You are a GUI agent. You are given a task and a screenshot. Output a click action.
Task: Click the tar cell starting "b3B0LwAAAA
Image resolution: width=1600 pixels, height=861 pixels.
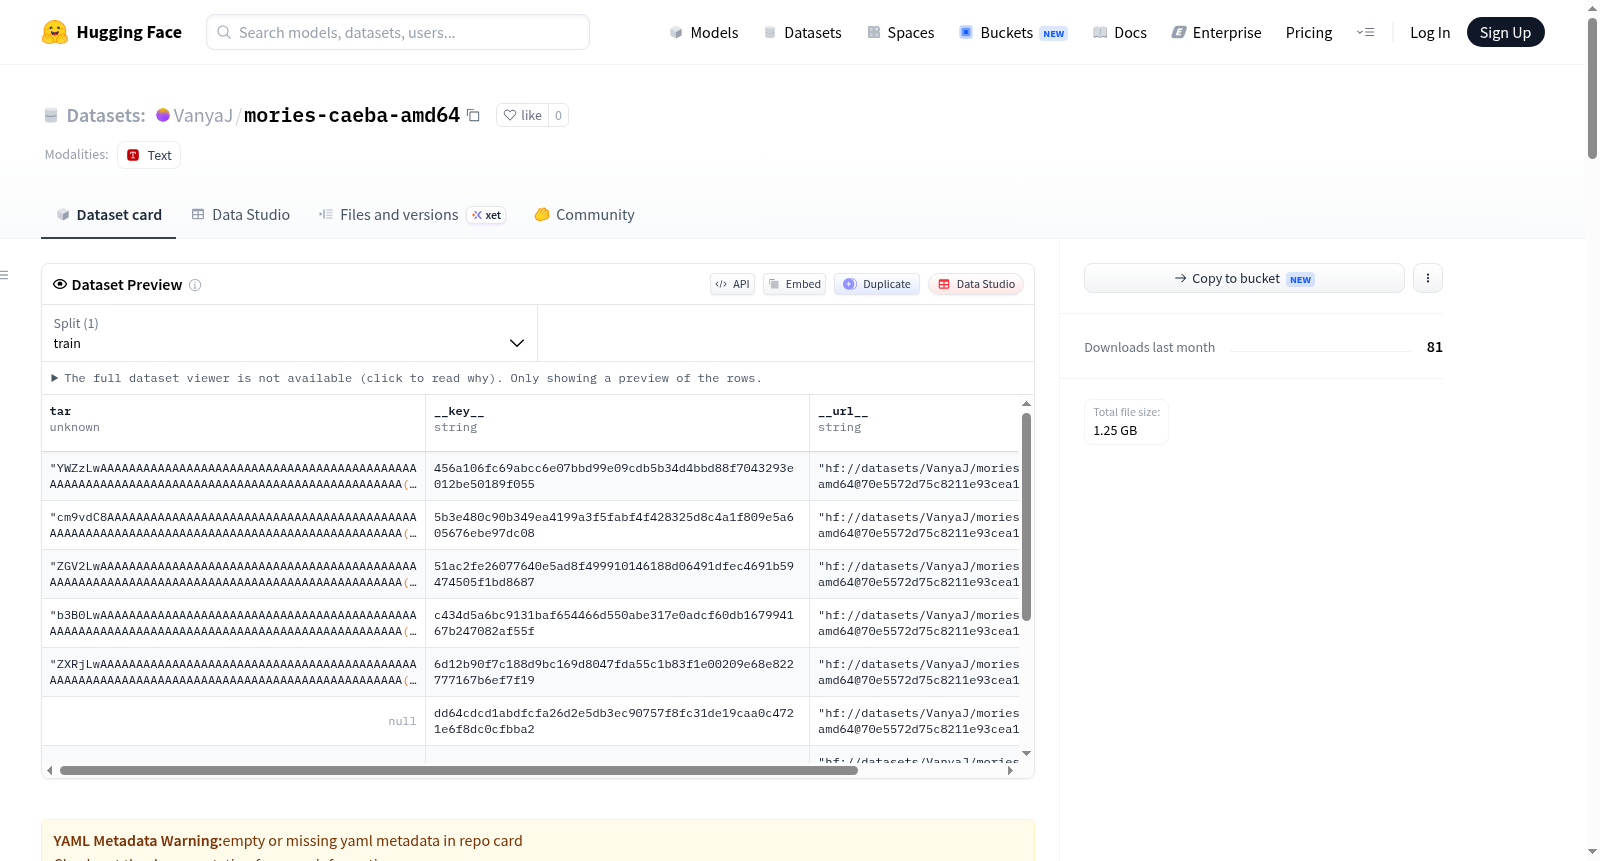coord(233,623)
